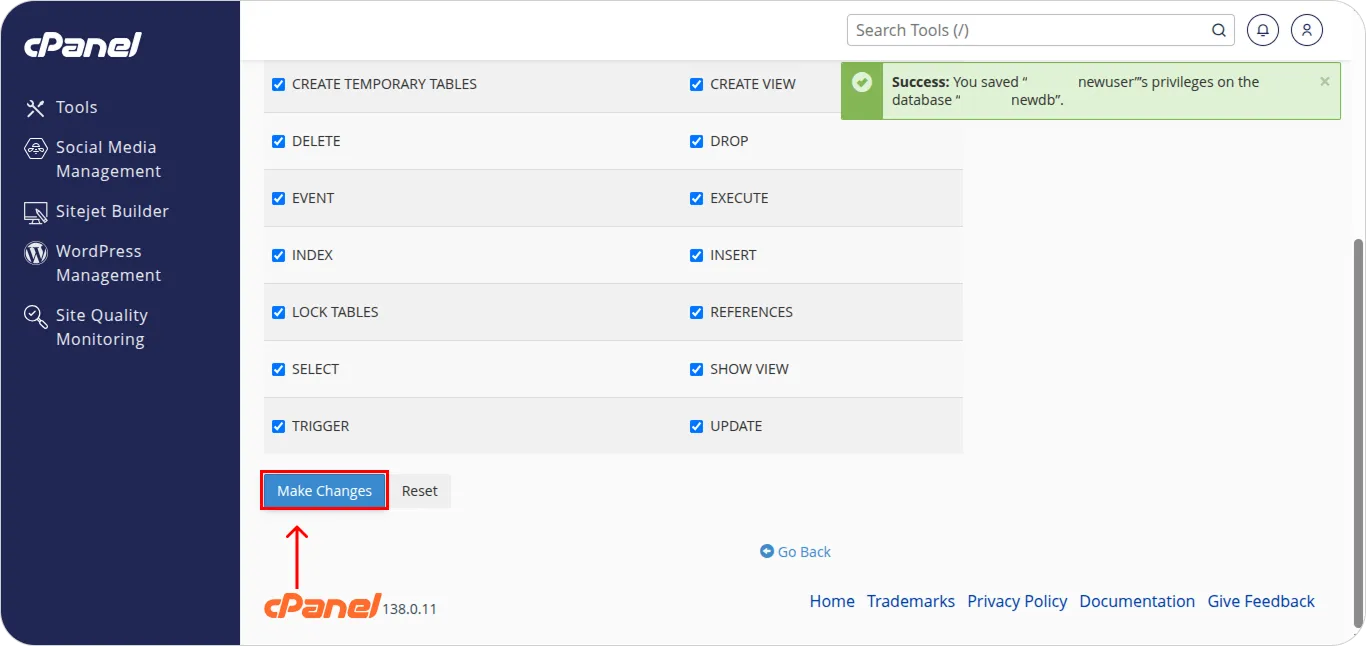The height and width of the screenshot is (646, 1366).
Task: Open the Home footer link
Action: [x=832, y=601]
